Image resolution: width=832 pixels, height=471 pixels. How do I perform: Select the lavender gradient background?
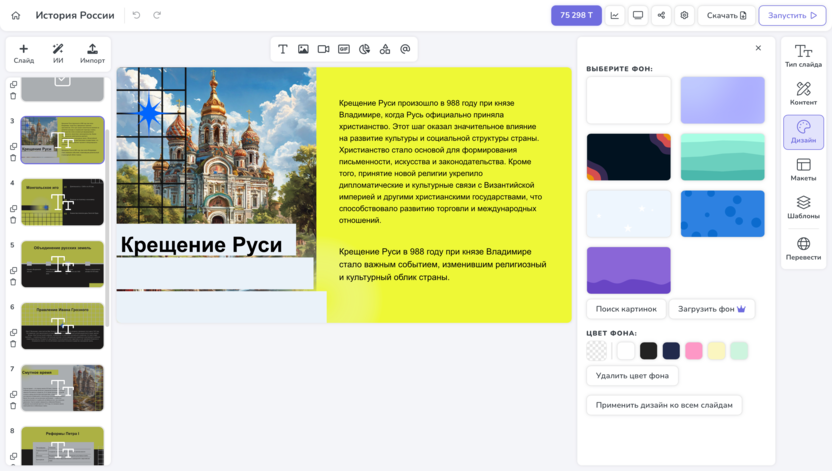click(x=723, y=100)
